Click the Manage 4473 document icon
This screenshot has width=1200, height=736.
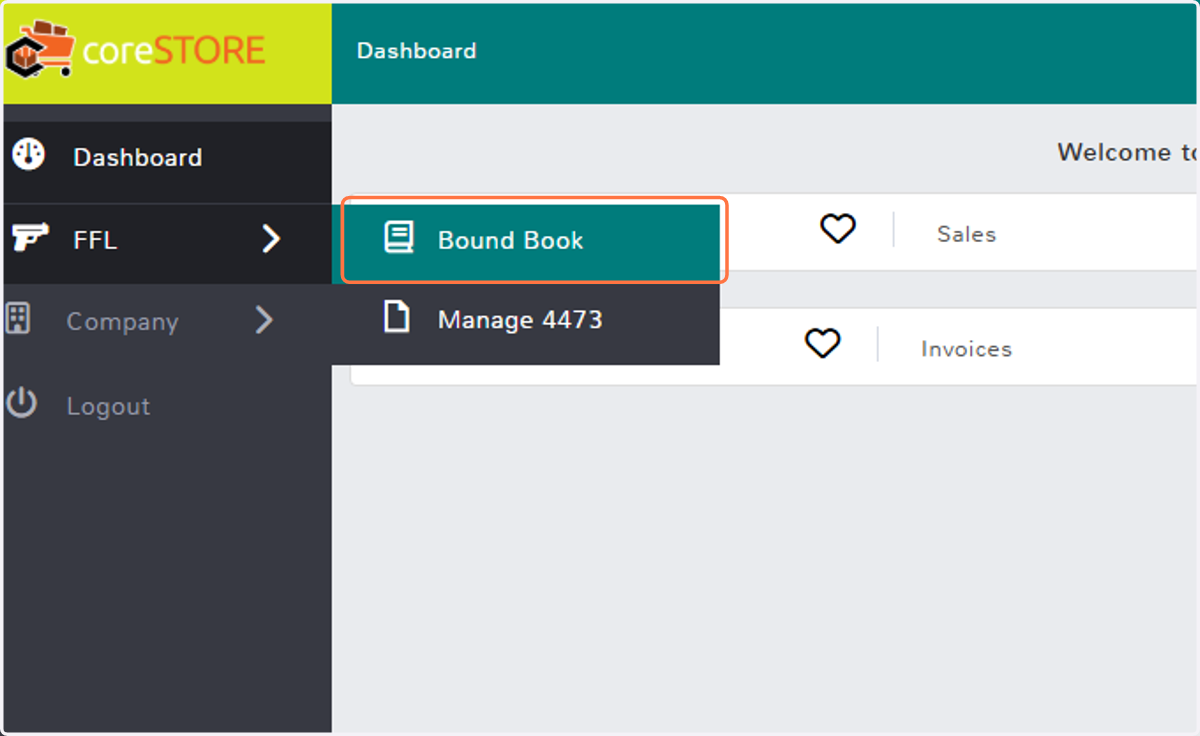point(397,318)
